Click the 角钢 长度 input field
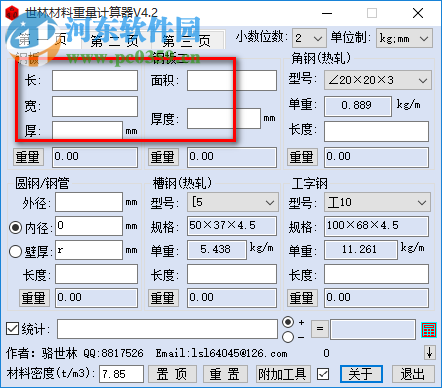This screenshot has width=442, height=388. coord(376,131)
